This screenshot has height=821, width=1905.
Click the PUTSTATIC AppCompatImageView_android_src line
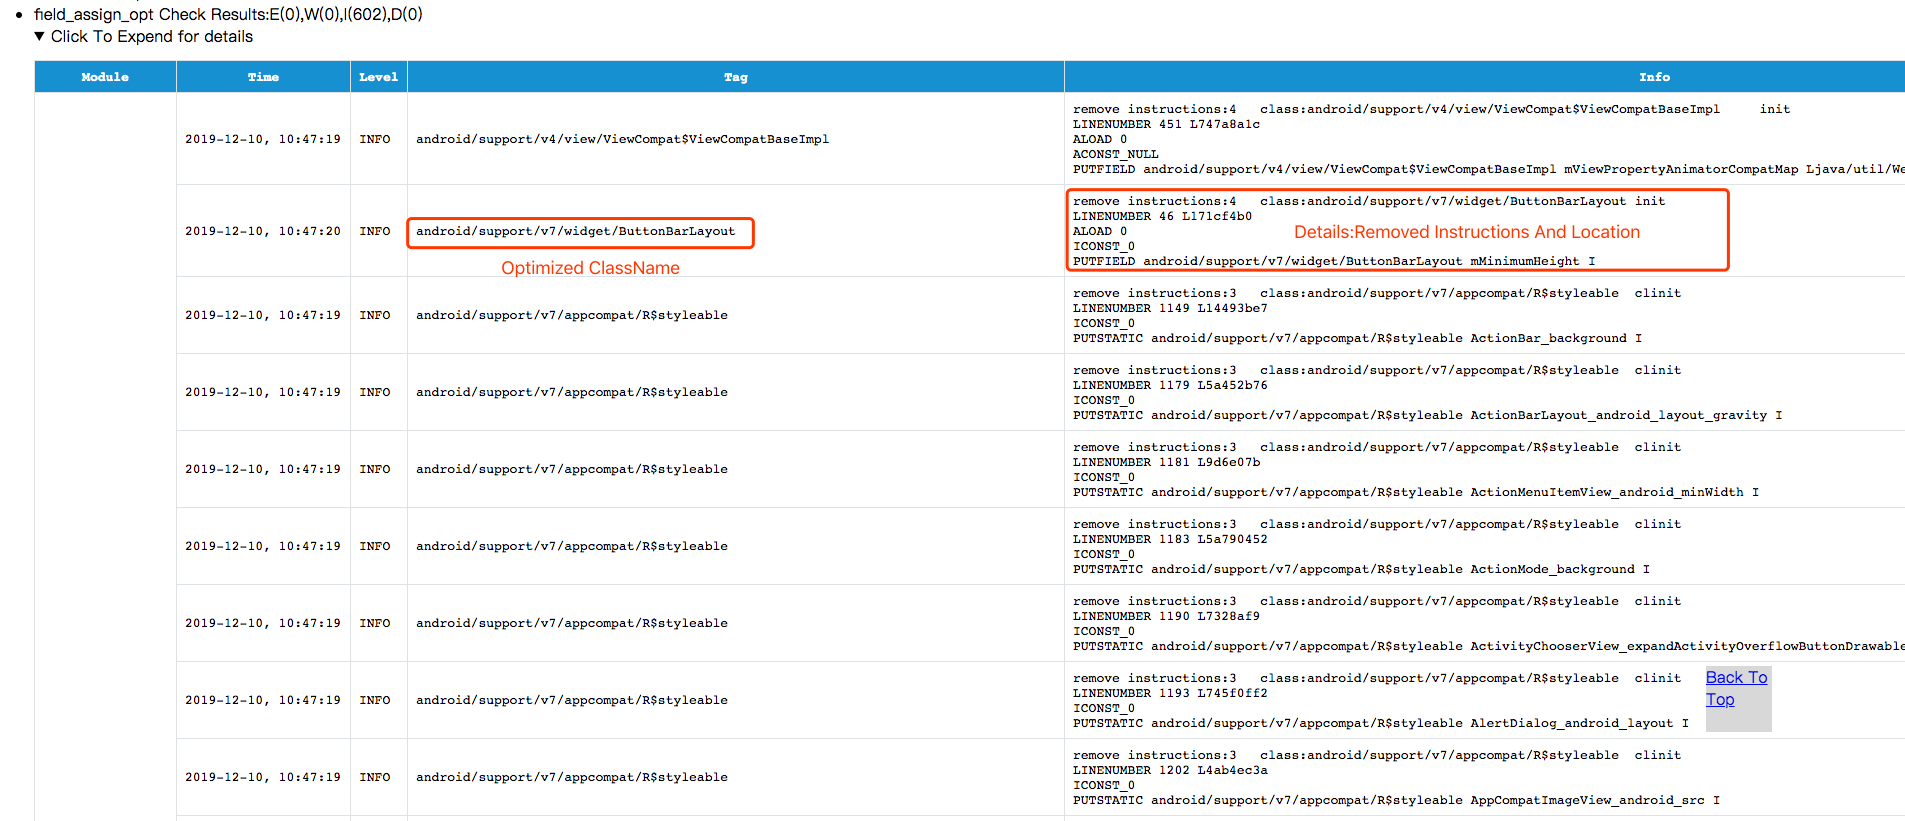[x=1396, y=800]
